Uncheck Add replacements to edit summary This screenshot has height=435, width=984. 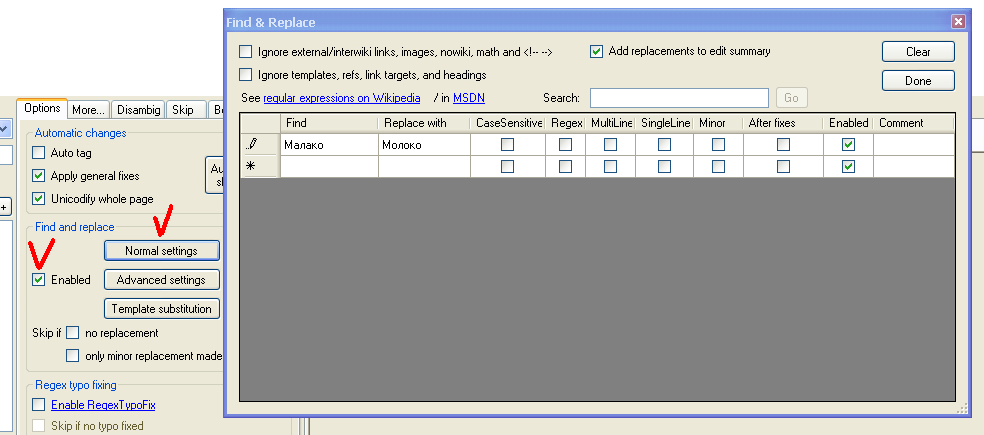point(596,51)
